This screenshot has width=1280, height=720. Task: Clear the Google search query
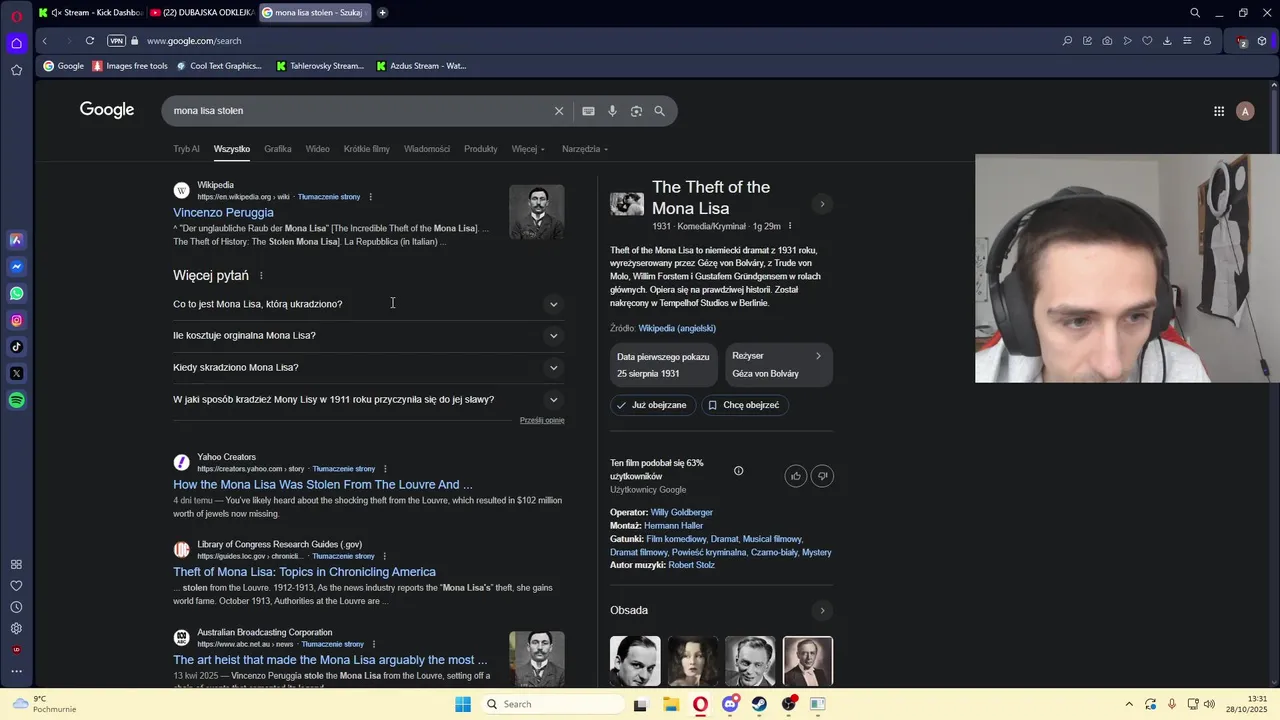pos(559,111)
